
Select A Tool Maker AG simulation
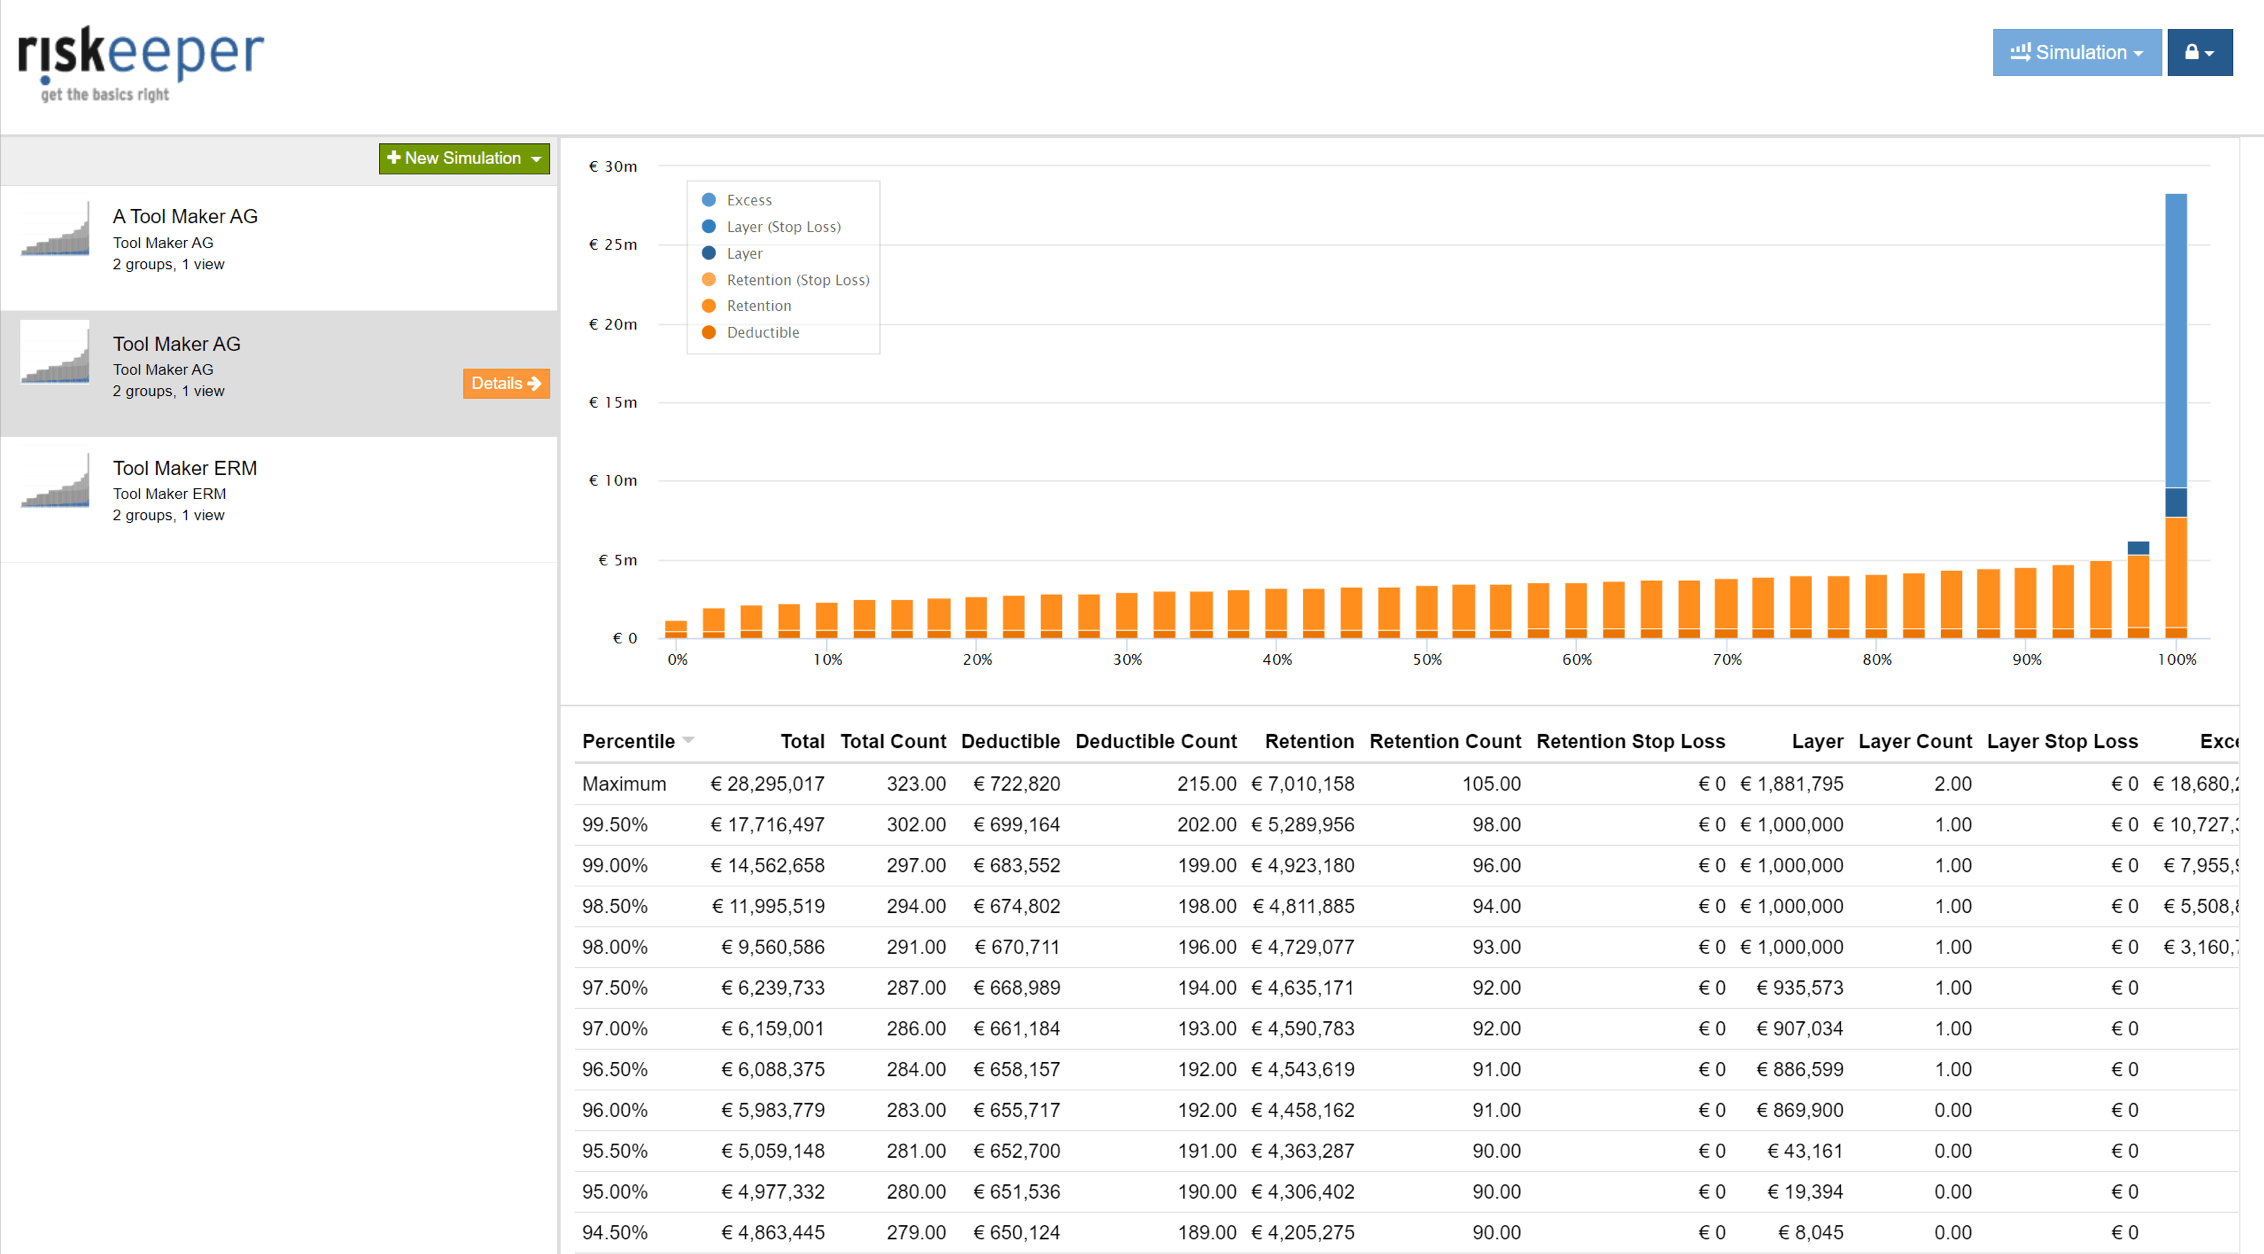pos(185,217)
